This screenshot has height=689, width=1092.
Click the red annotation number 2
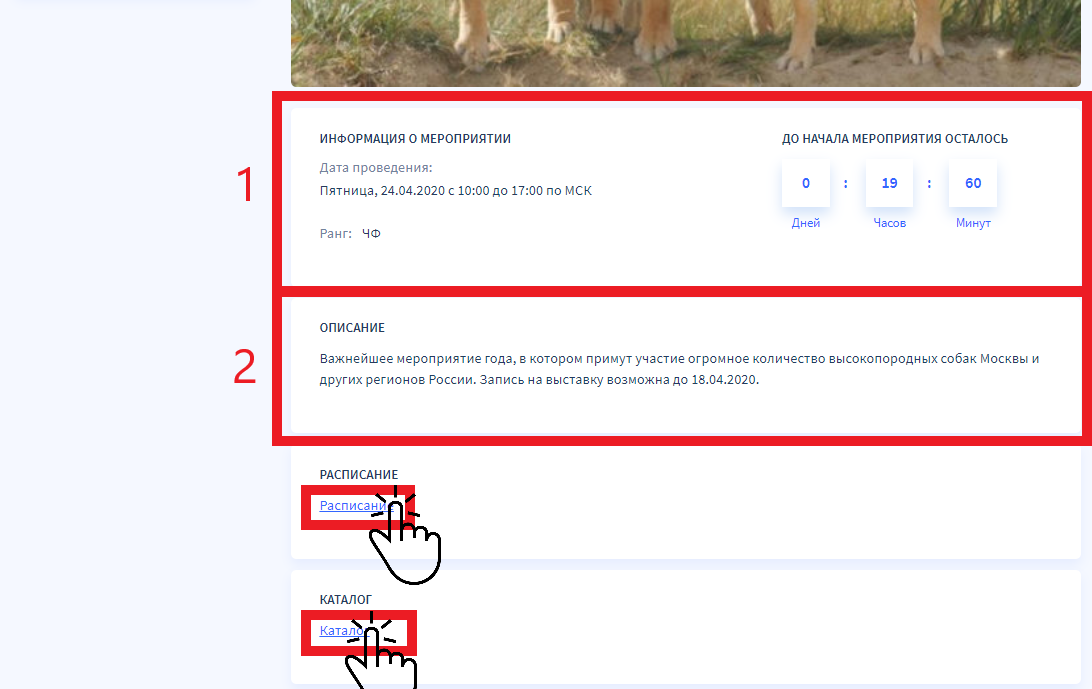coord(244,366)
